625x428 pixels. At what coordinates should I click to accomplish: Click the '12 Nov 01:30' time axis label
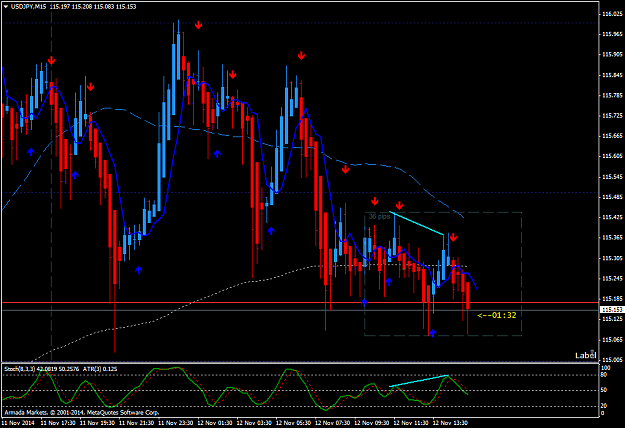click(214, 423)
